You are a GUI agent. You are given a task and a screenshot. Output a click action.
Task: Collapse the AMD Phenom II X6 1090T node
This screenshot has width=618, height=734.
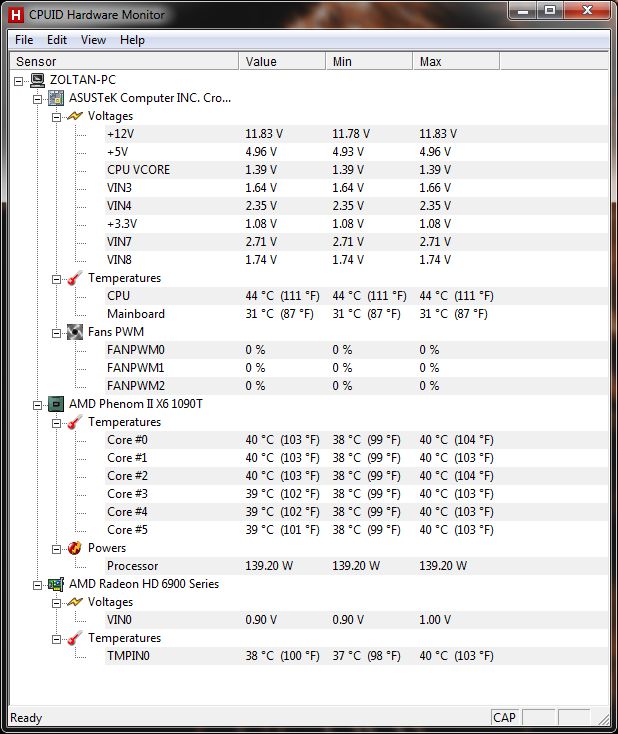39,404
